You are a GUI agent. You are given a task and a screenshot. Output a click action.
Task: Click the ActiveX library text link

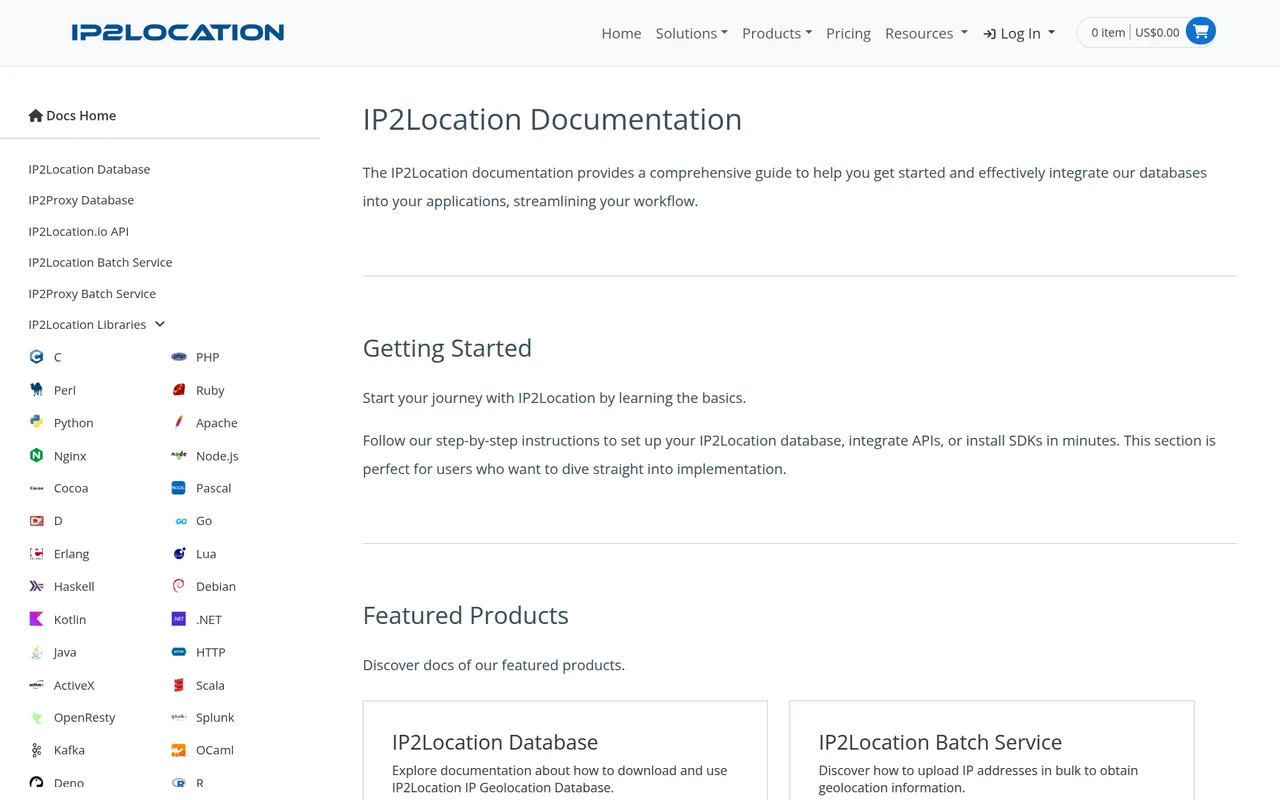coord(74,686)
